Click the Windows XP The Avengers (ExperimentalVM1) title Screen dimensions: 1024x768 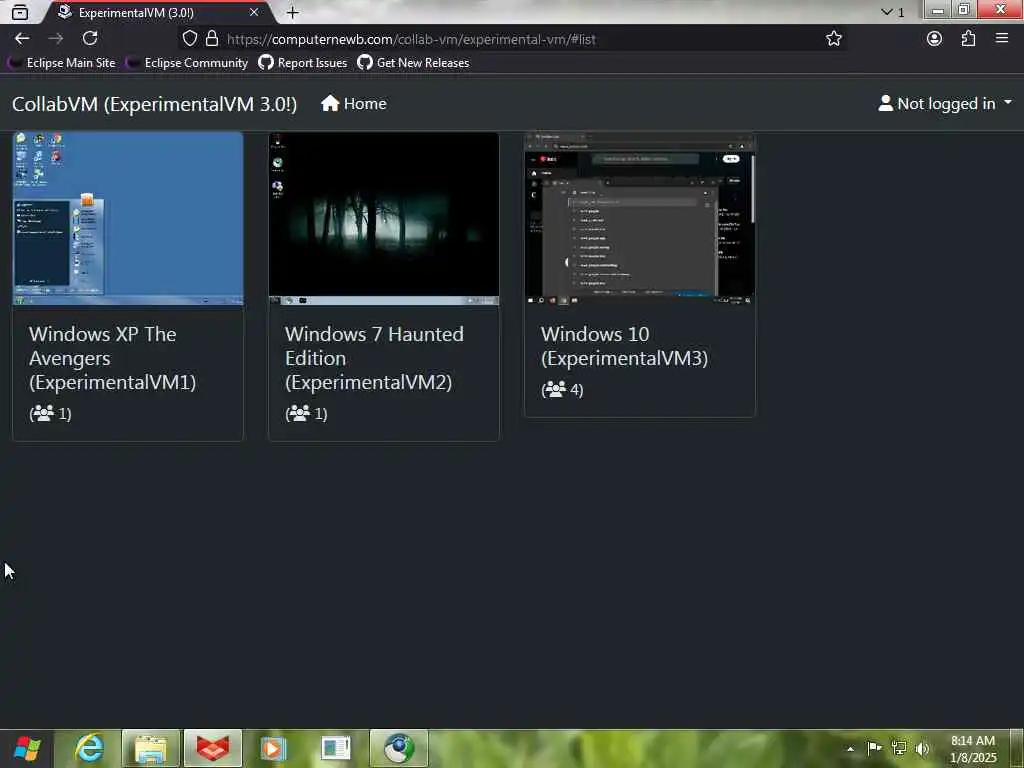113,358
